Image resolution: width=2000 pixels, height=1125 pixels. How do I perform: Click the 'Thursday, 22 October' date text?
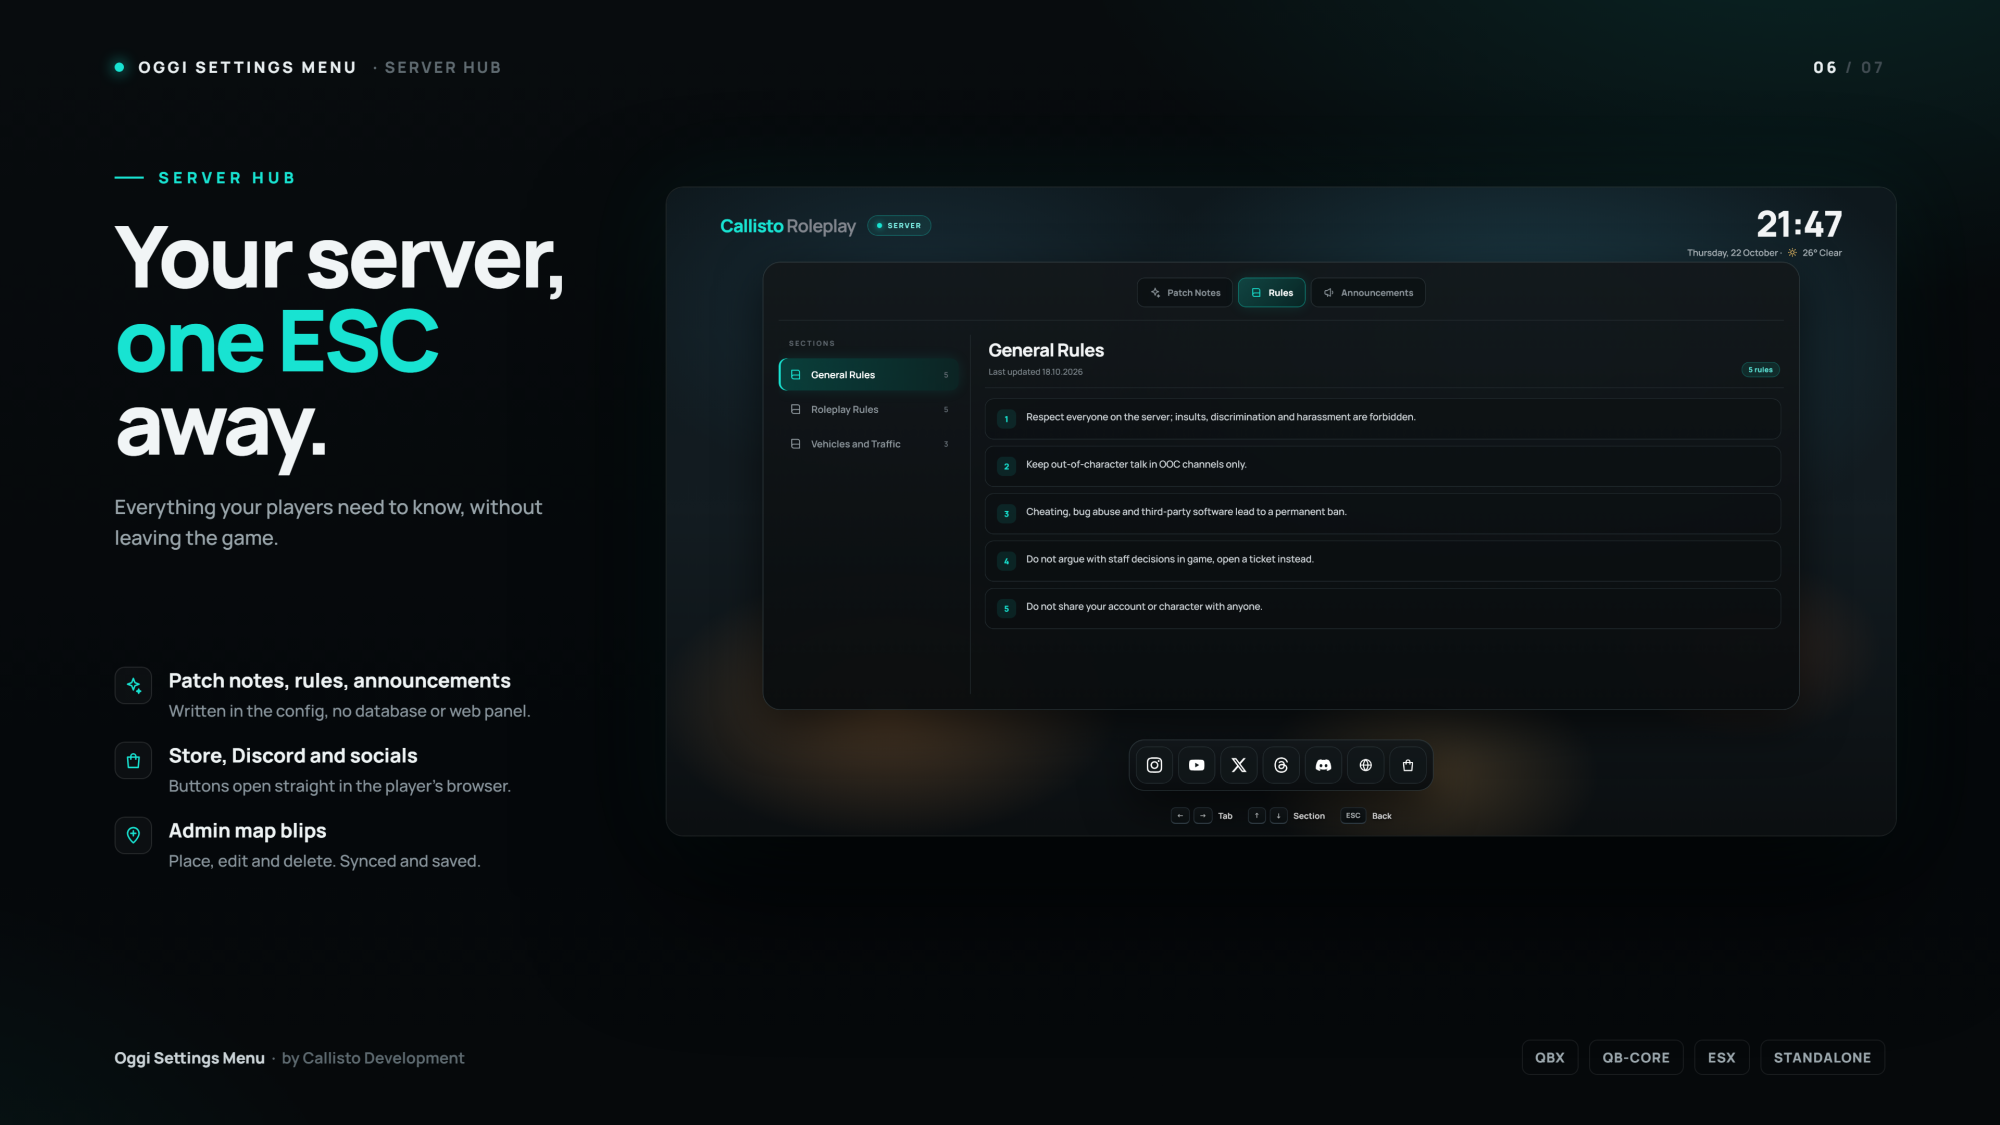(x=1732, y=253)
